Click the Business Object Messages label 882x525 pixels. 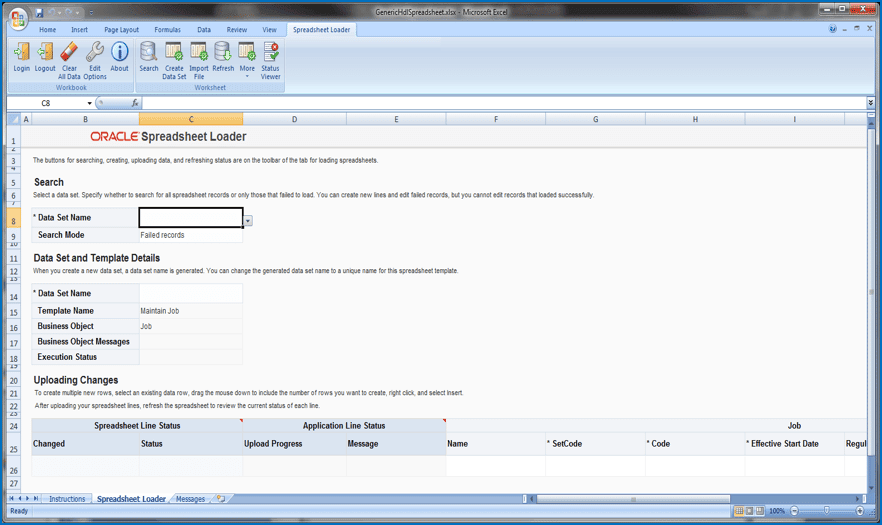tap(86, 342)
